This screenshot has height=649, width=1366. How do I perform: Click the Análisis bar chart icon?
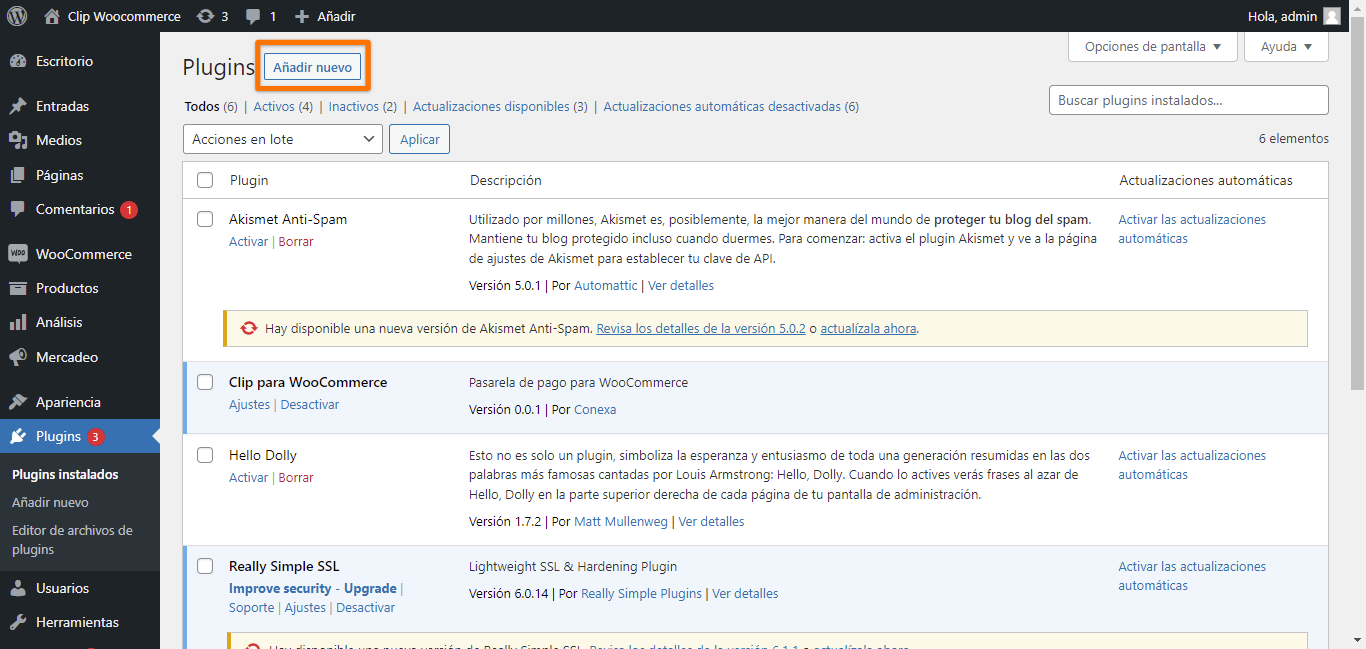[18, 322]
